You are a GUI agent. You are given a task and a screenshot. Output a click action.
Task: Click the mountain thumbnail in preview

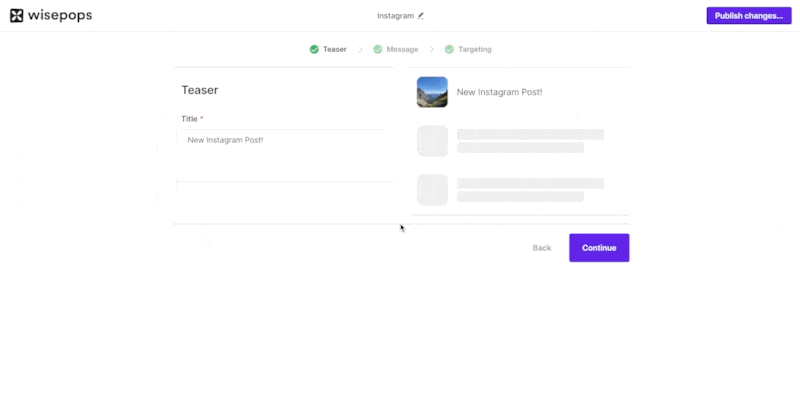click(432, 92)
